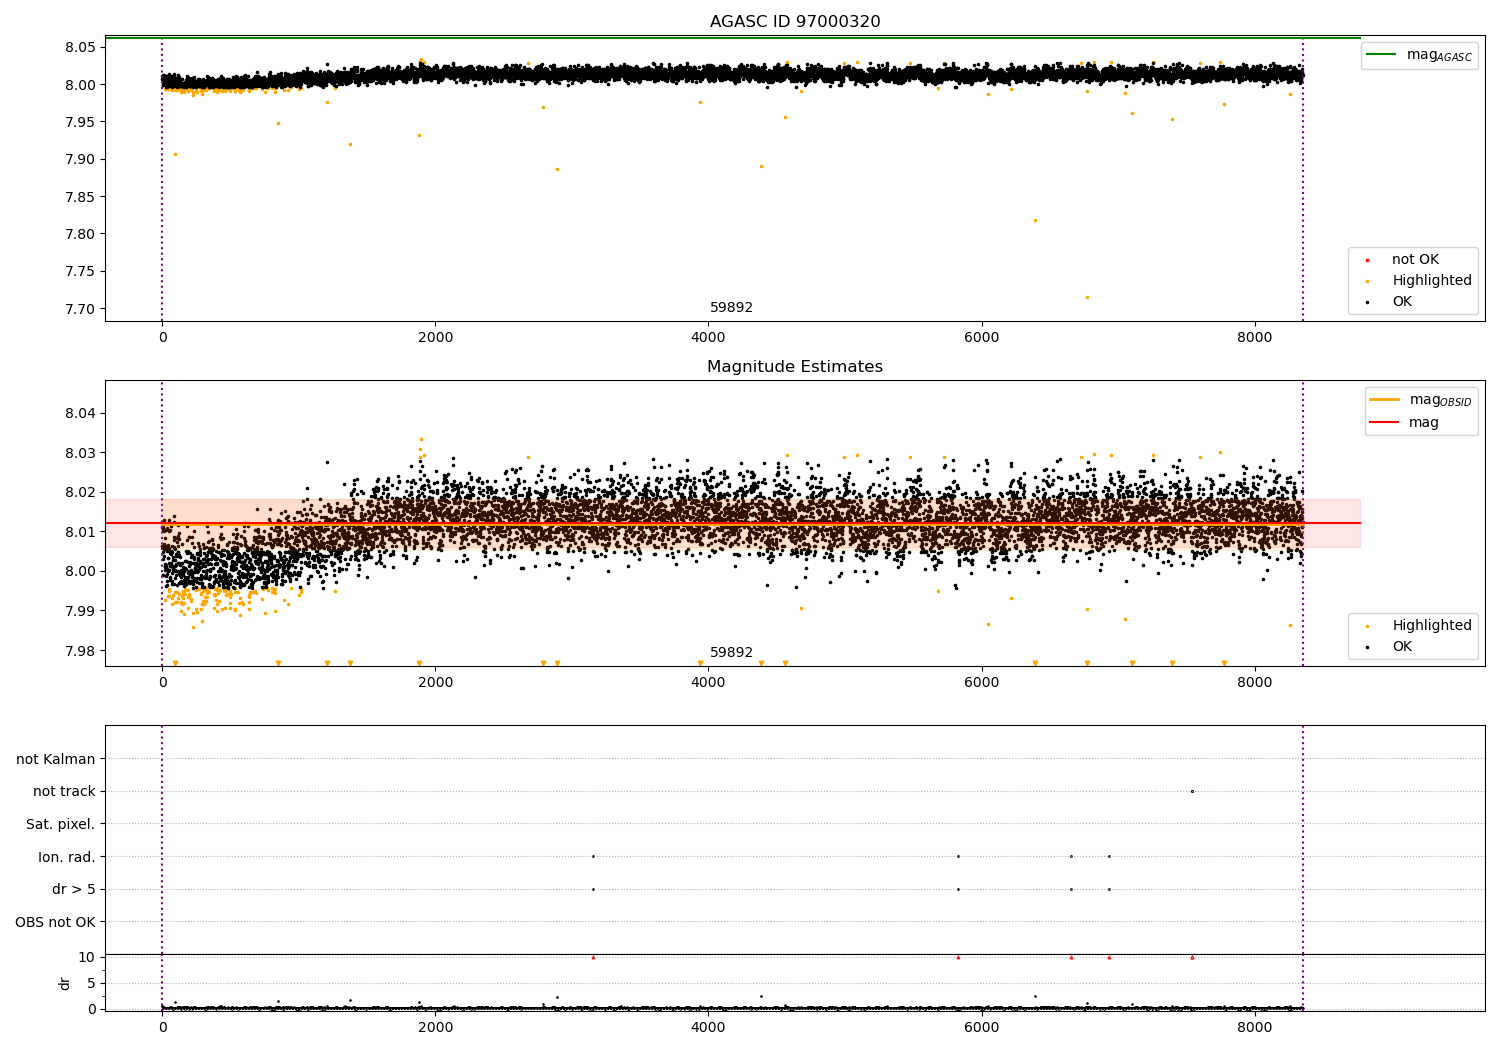Click the 59892 label in the middle plot
This screenshot has width=1500, height=1050.
coord(731,653)
